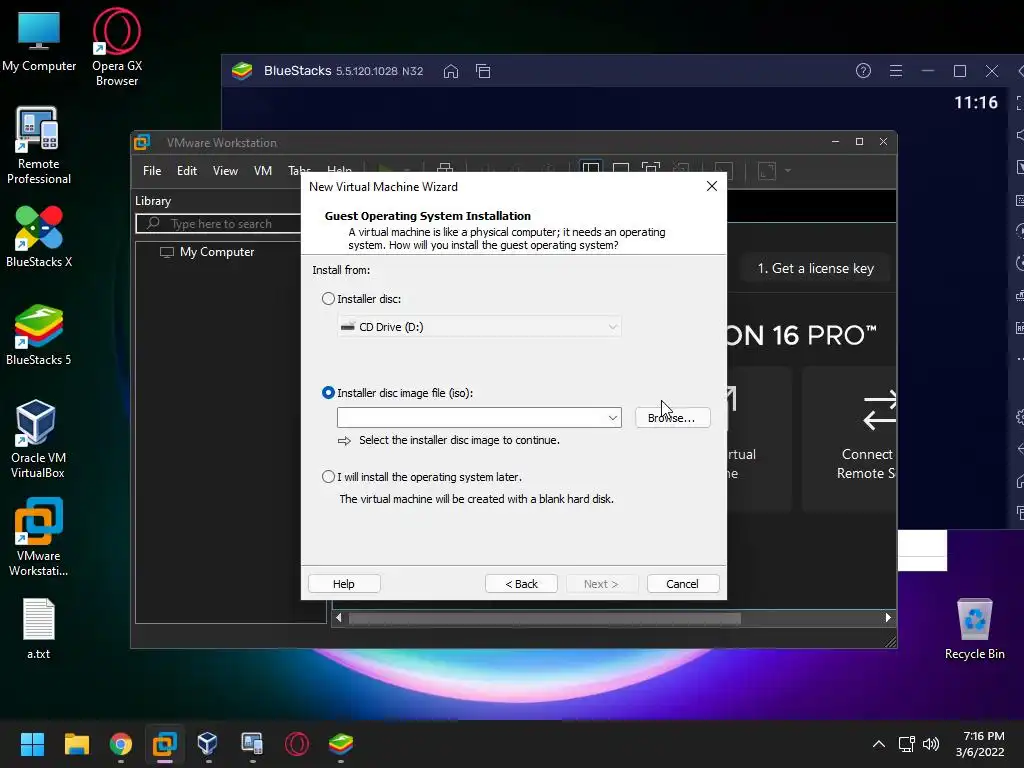The width and height of the screenshot is (1024, 768).
Task: Click BlueStacks side toolbar more options dots
Action: [x=1019, y=359]
